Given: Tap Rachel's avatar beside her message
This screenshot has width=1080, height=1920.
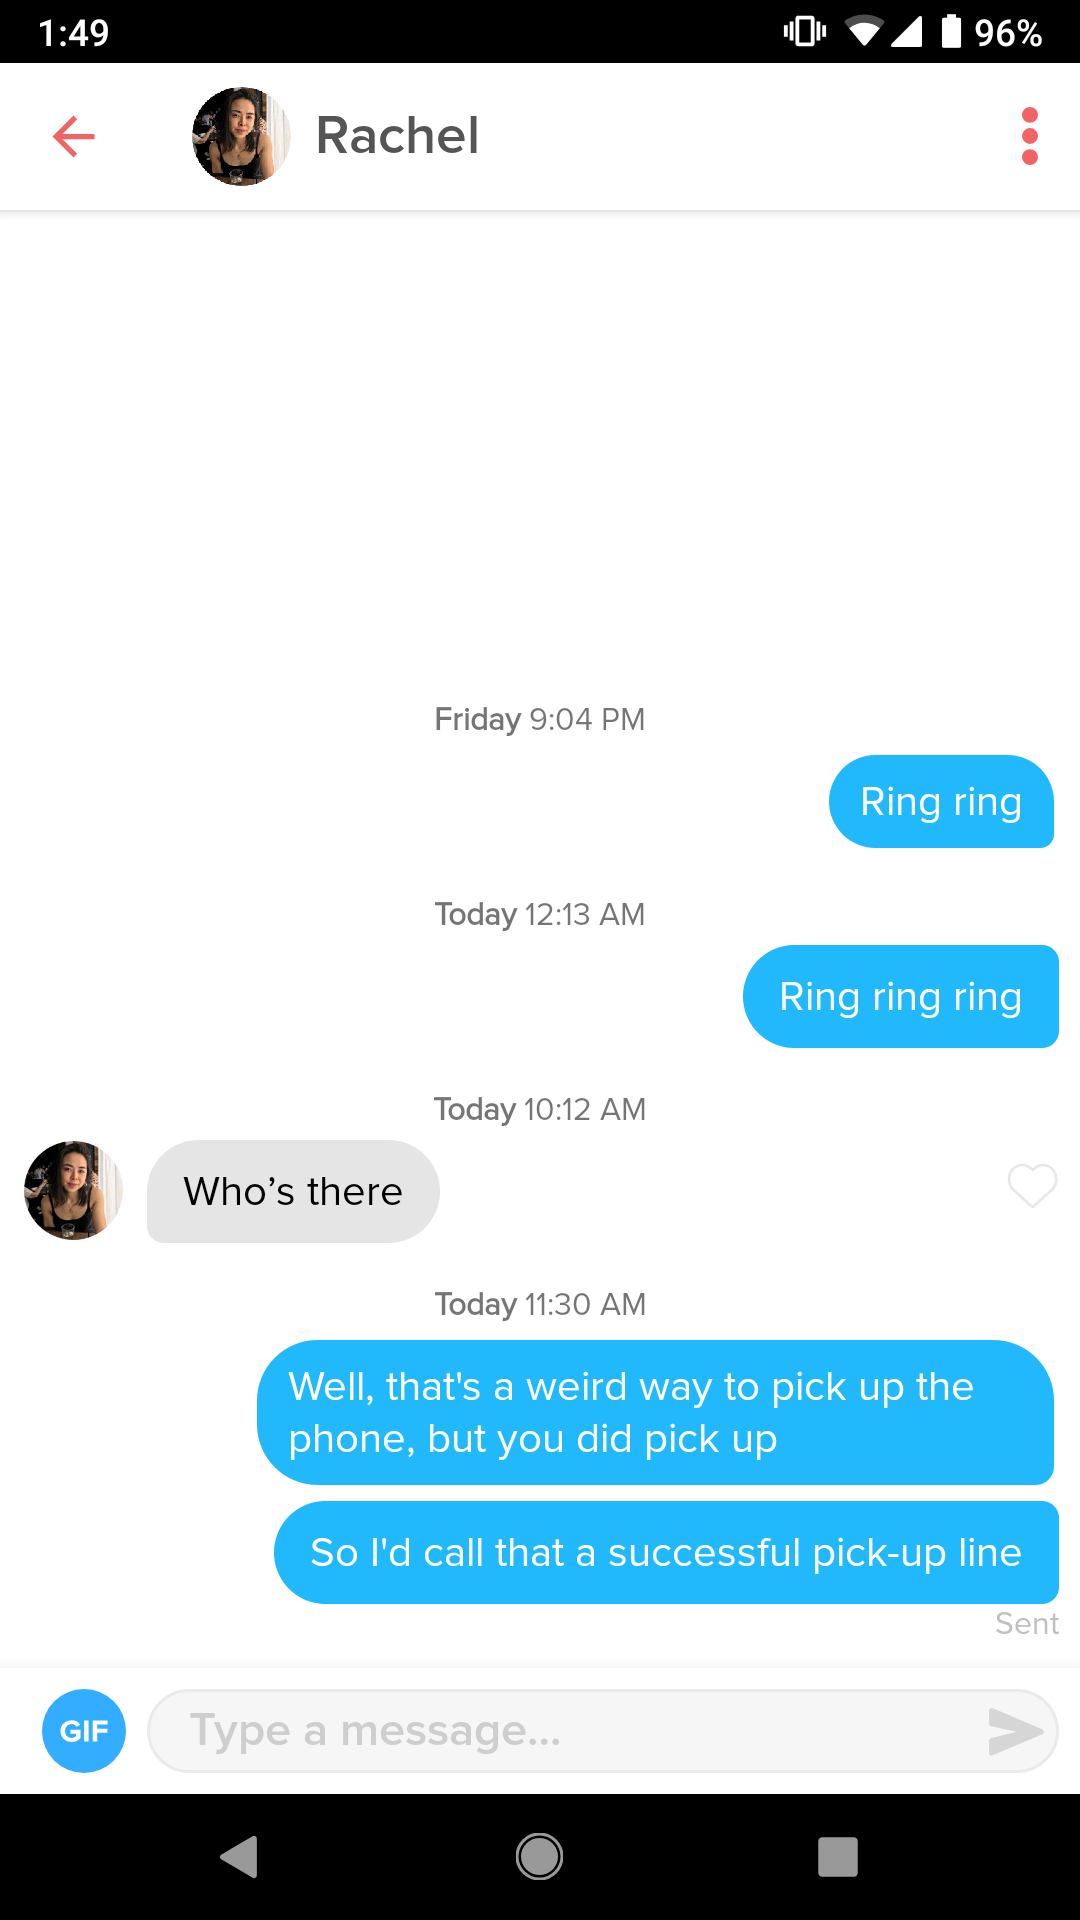Looking at the screenshot, I should (x=73, y=1190).
